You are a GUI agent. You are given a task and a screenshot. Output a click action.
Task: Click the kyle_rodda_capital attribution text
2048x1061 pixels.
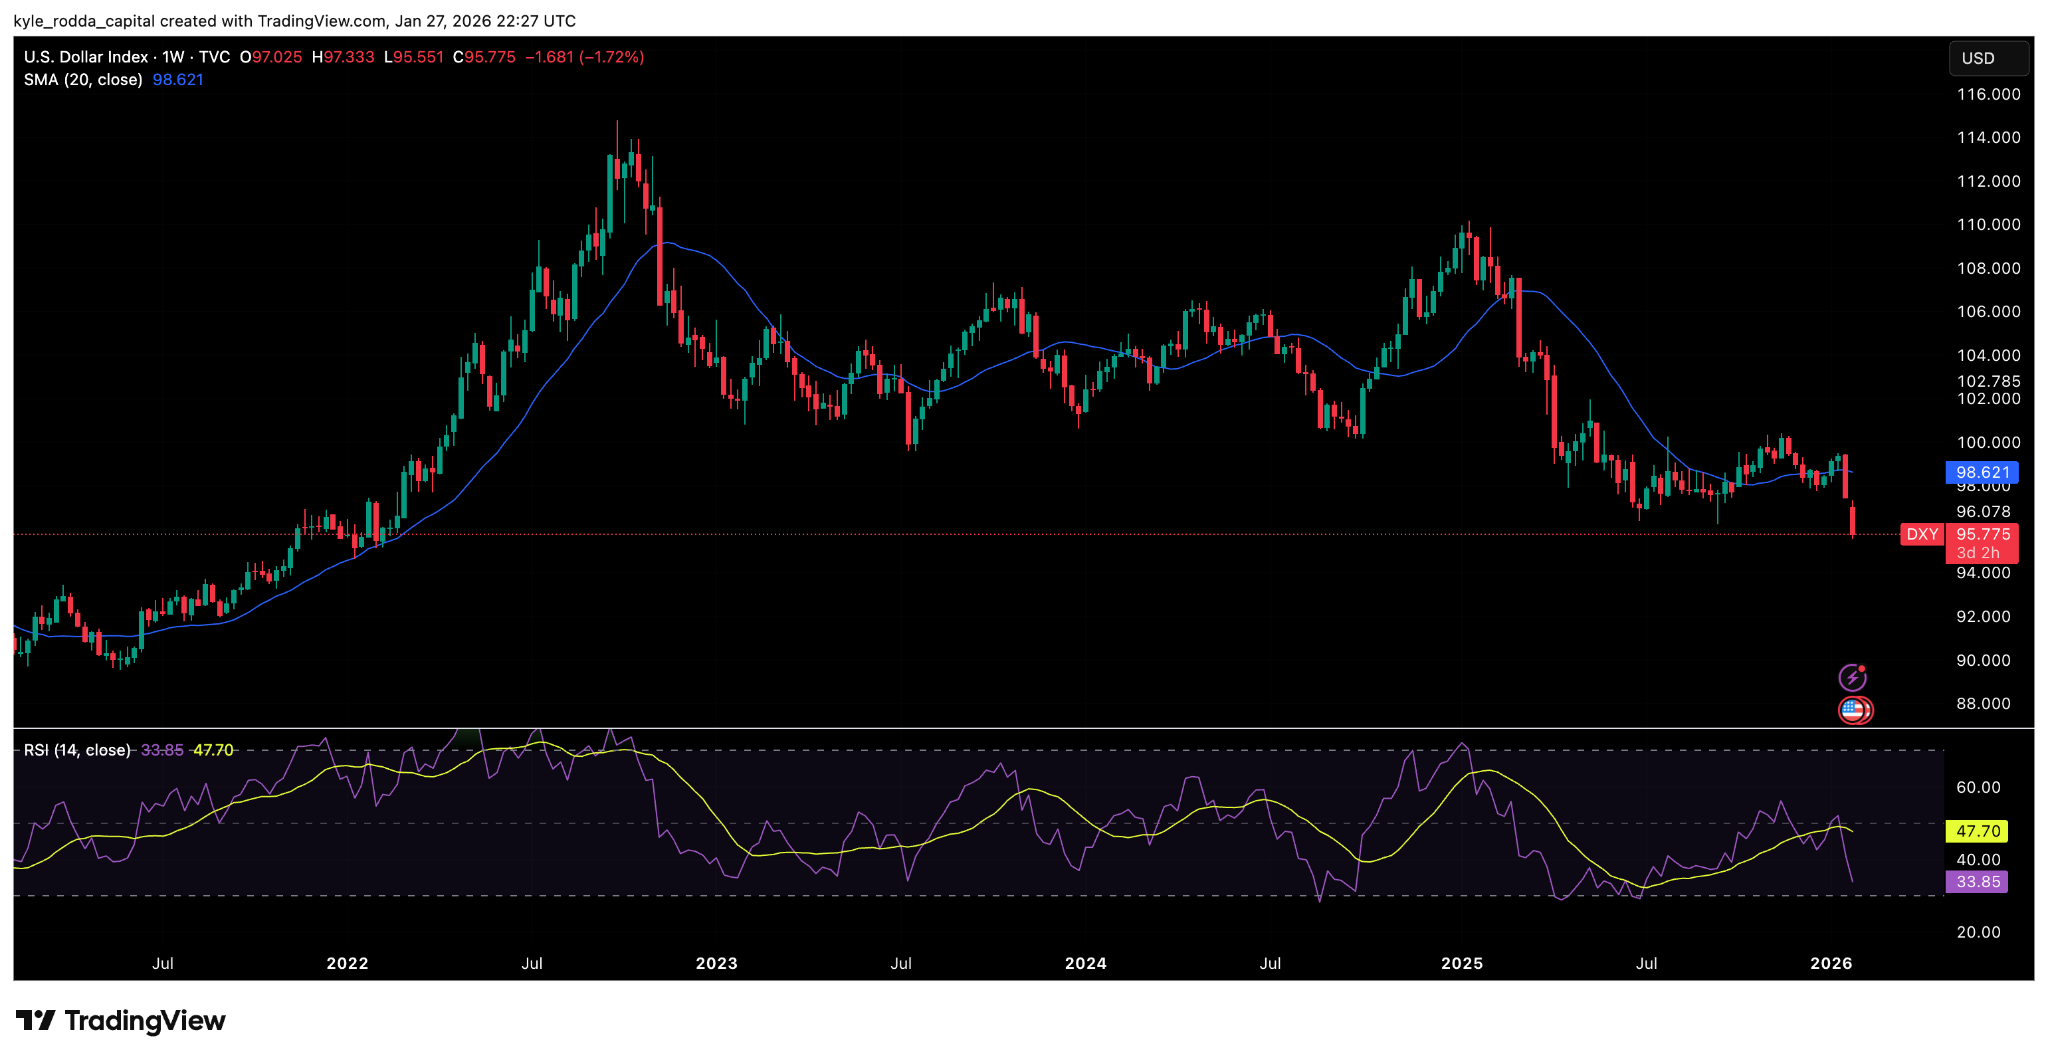(x=84, y=21)
